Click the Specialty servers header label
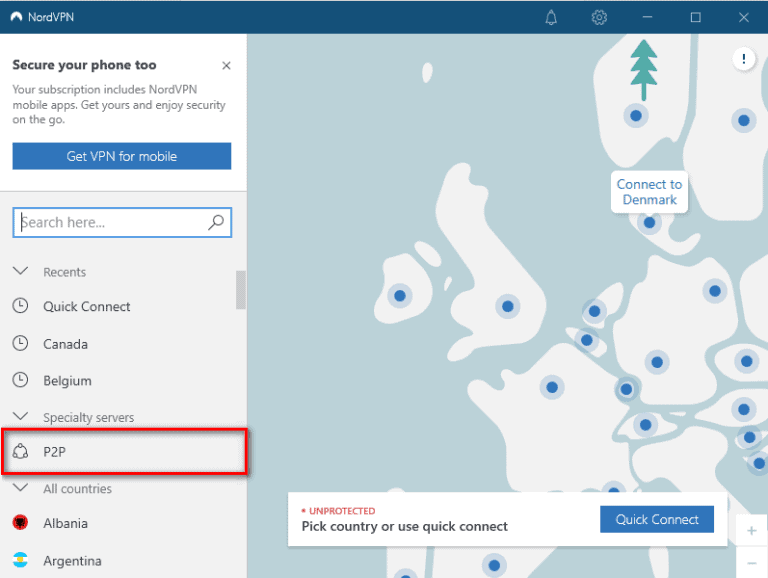This screenshot has height=578, width=768. tap(89, 417)
